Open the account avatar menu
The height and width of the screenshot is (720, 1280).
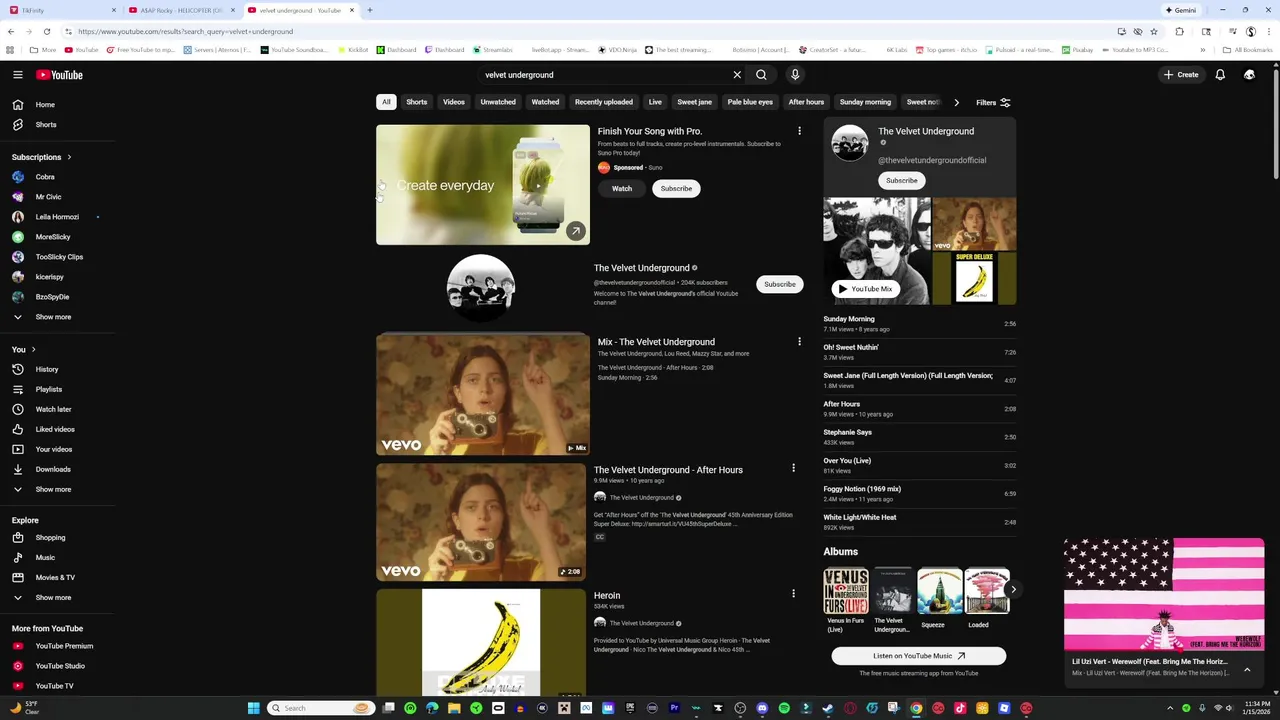pos(1249,75)
